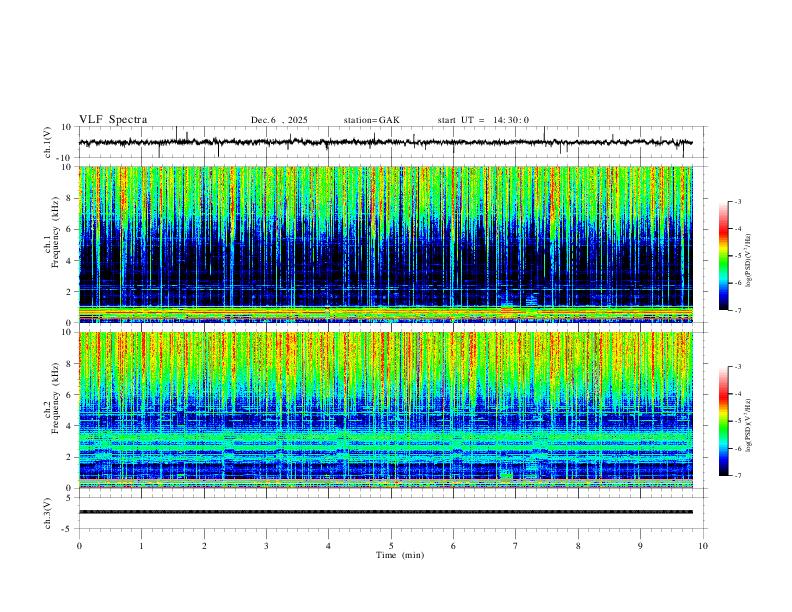Click the "station=GAK" header label

[x=372, y=120]
